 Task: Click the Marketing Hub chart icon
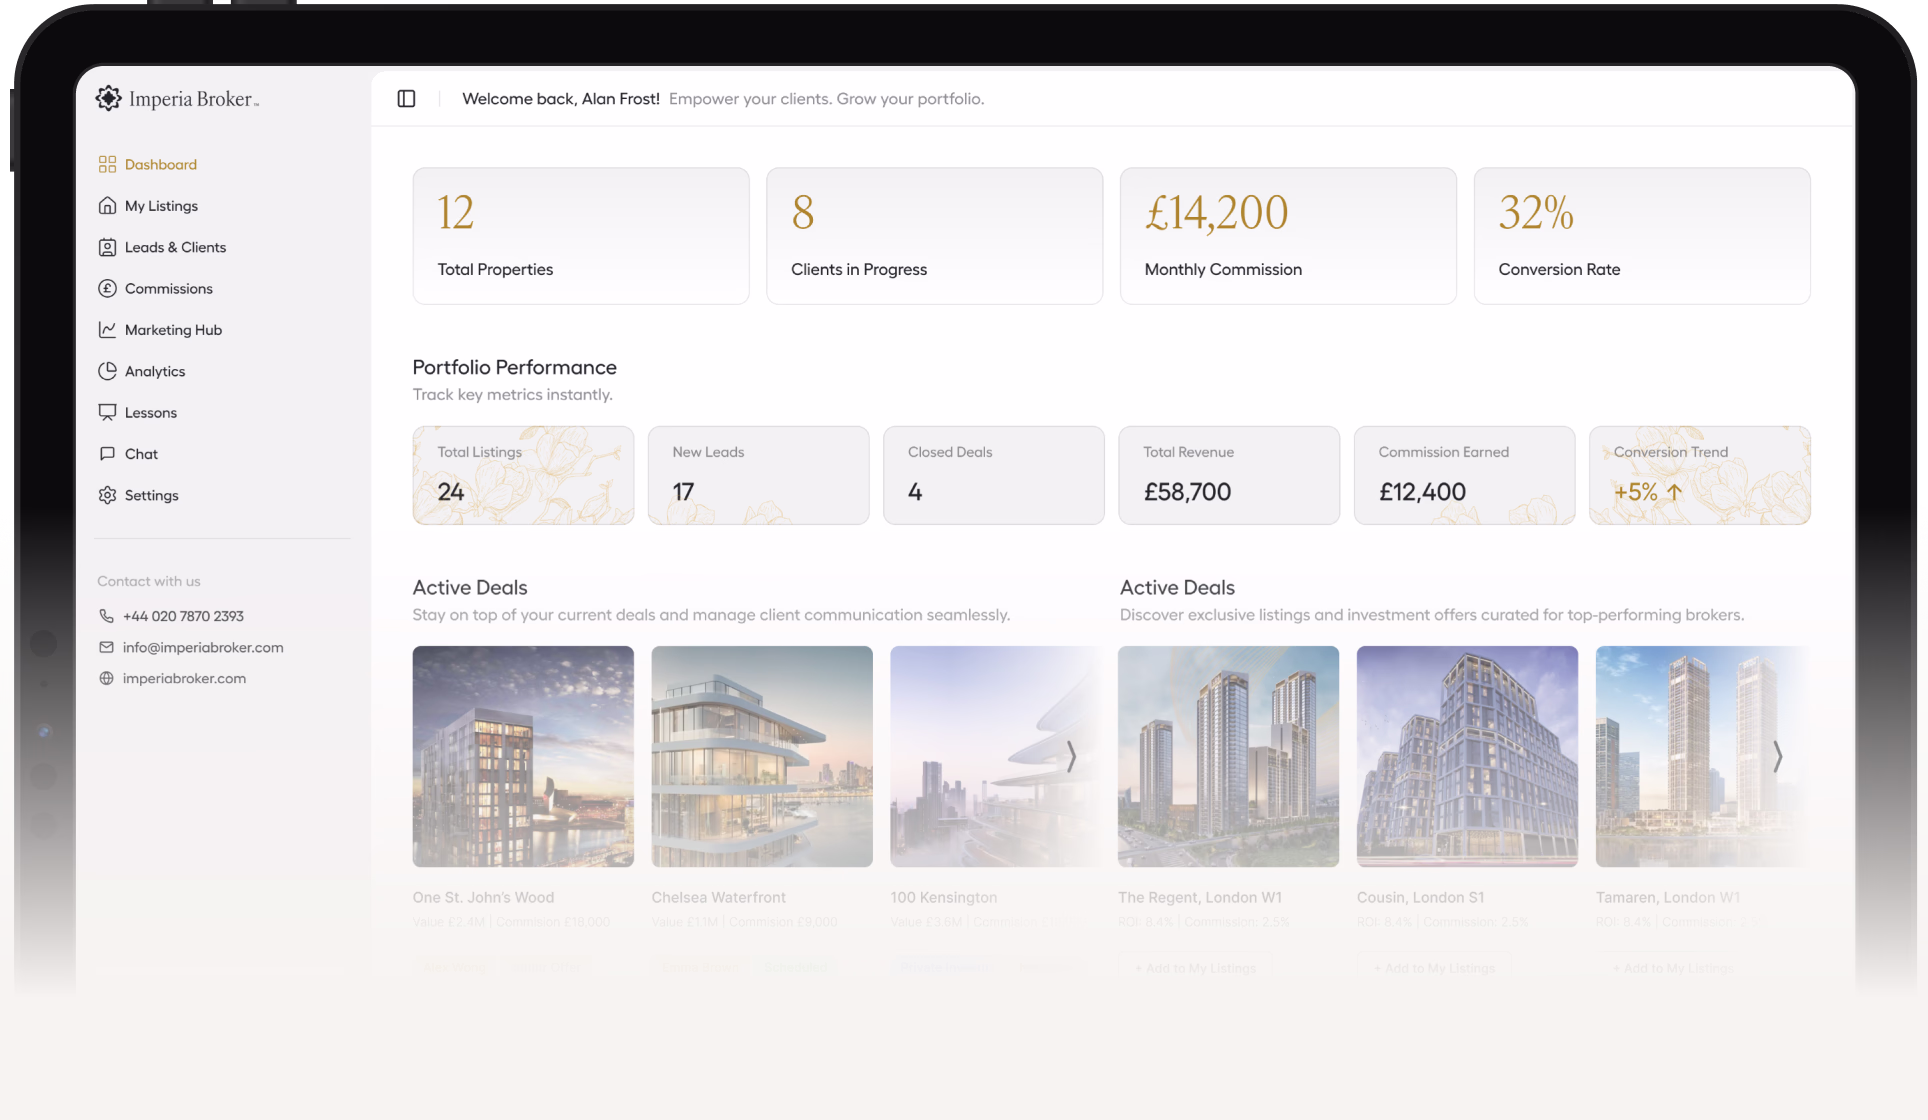(x=107, y=329)
